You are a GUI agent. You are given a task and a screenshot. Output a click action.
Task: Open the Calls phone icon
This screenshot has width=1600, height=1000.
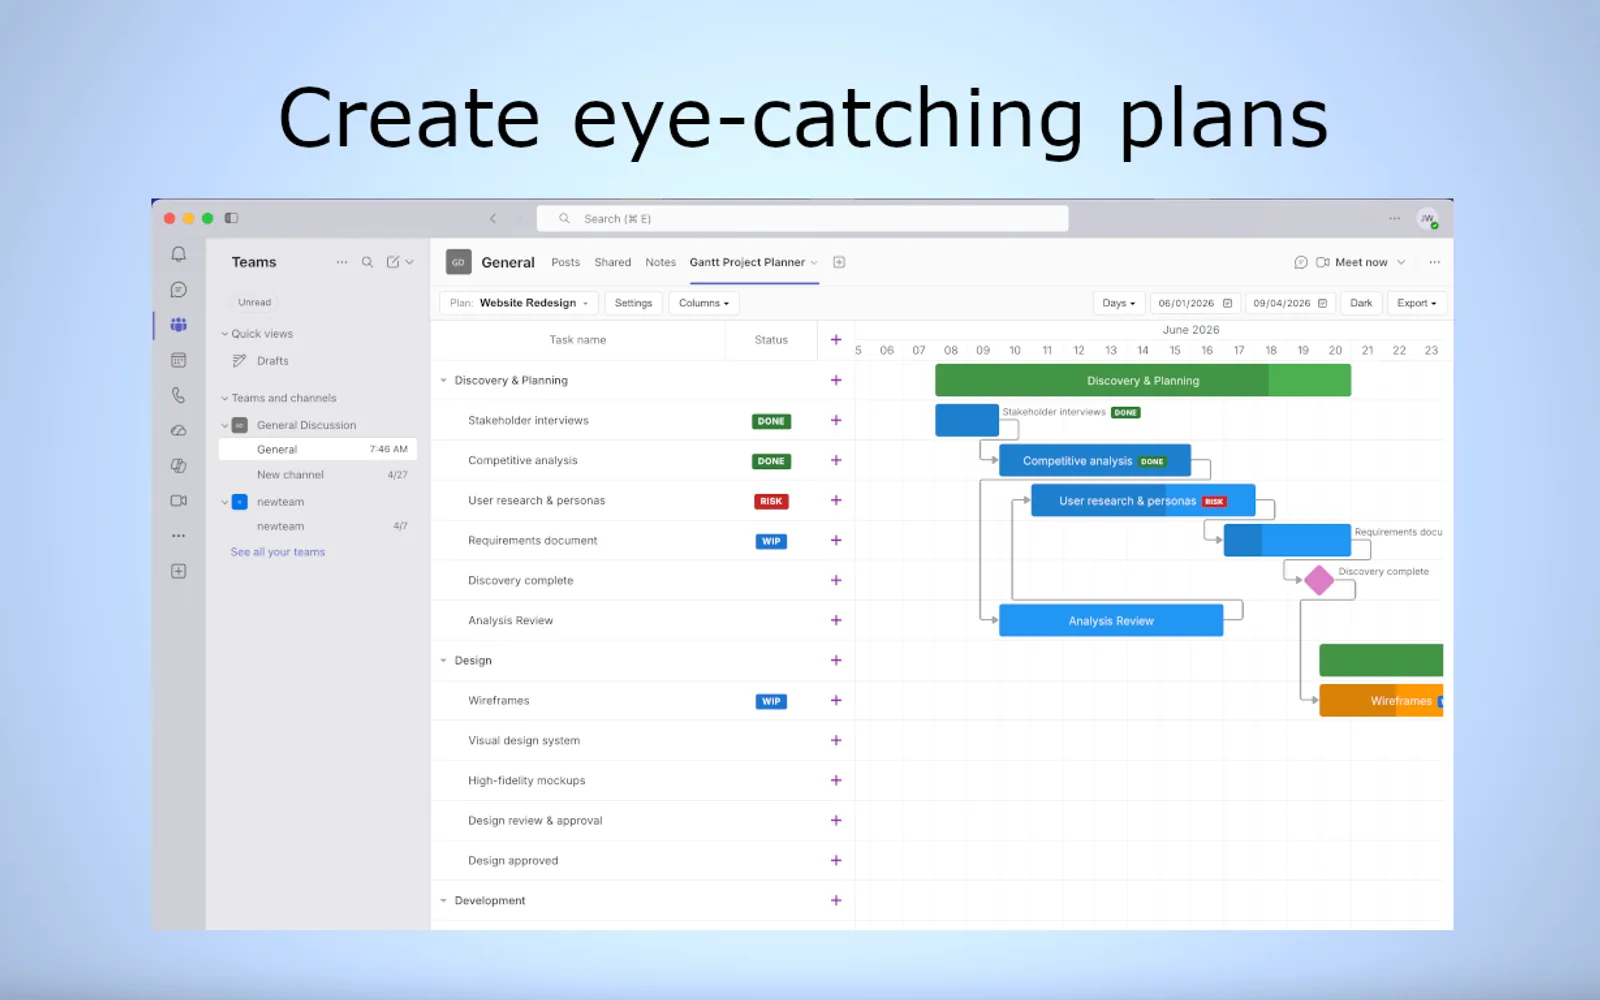click(178, 395)
